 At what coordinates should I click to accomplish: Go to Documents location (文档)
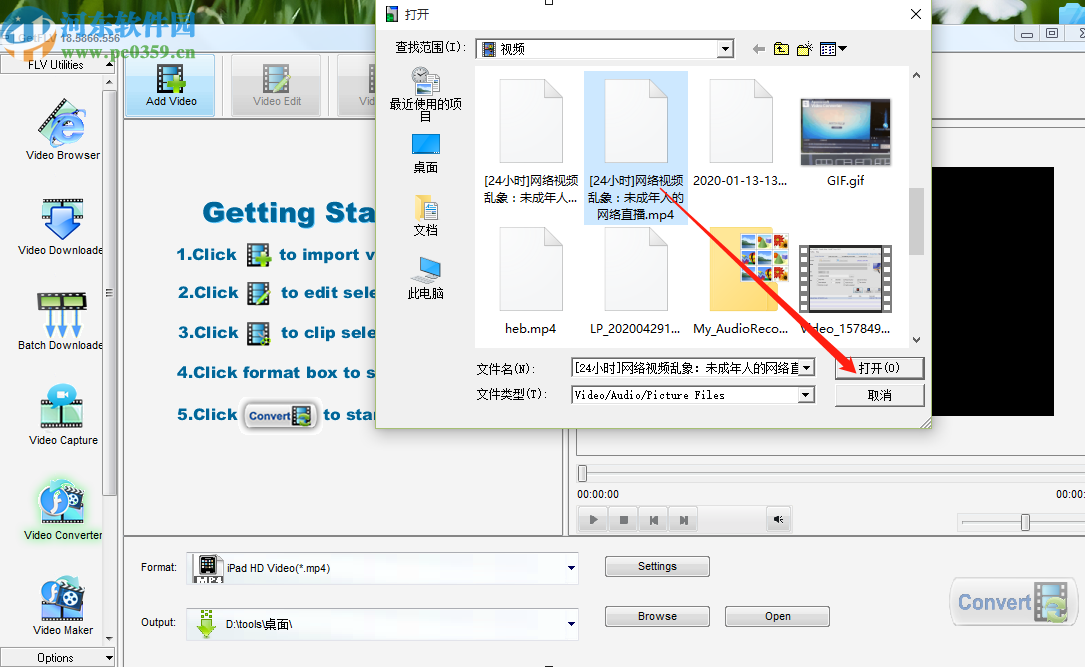[x=426, y=216]
